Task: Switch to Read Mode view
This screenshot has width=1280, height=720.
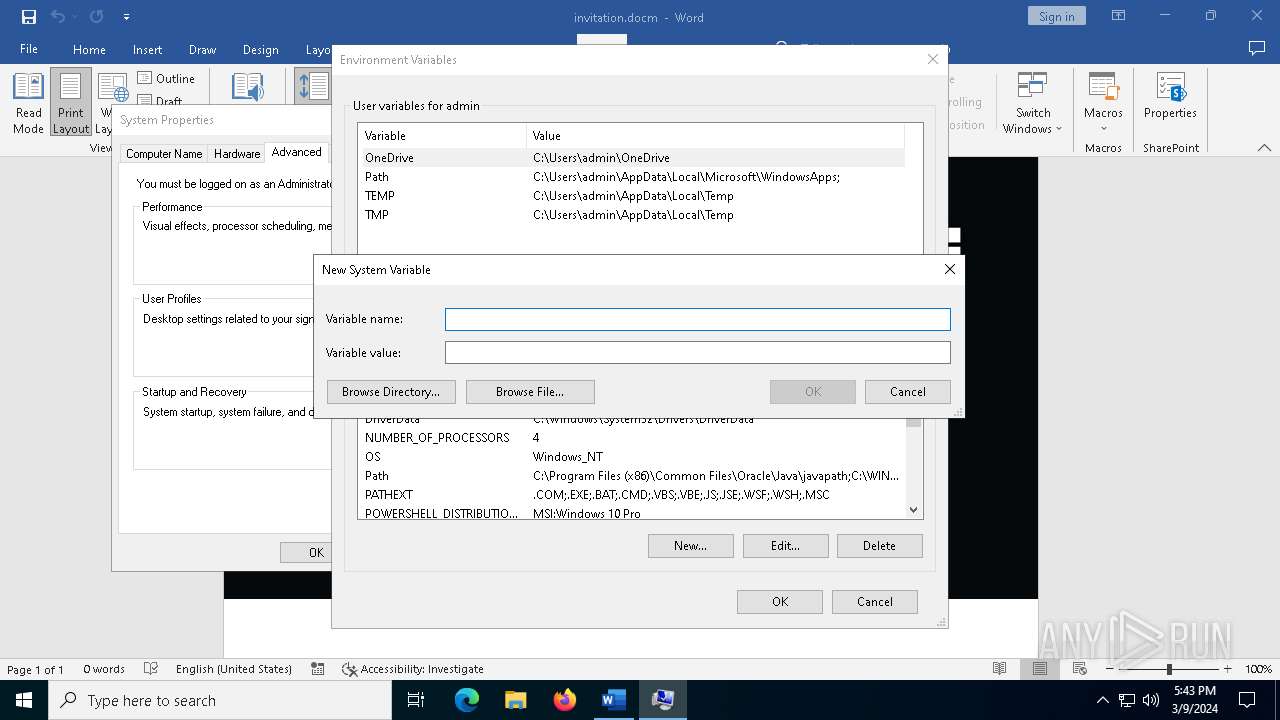Action: (x=28, y=103)
